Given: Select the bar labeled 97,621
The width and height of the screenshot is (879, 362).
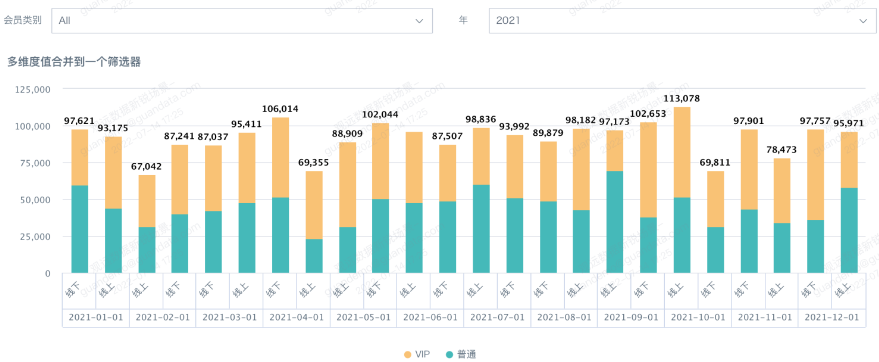Looking at the screenshot, I should pyautogui.click(x=80, y=201).
